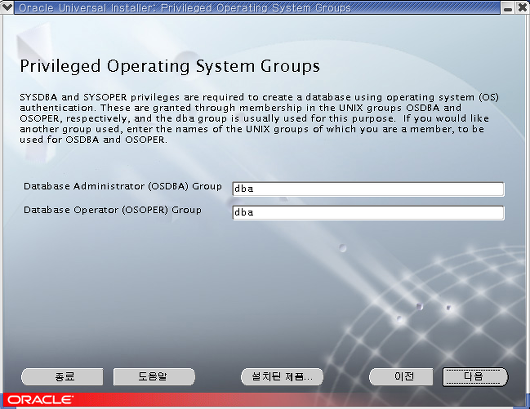
Task: Click the installer title bar text
Action: 185,7
